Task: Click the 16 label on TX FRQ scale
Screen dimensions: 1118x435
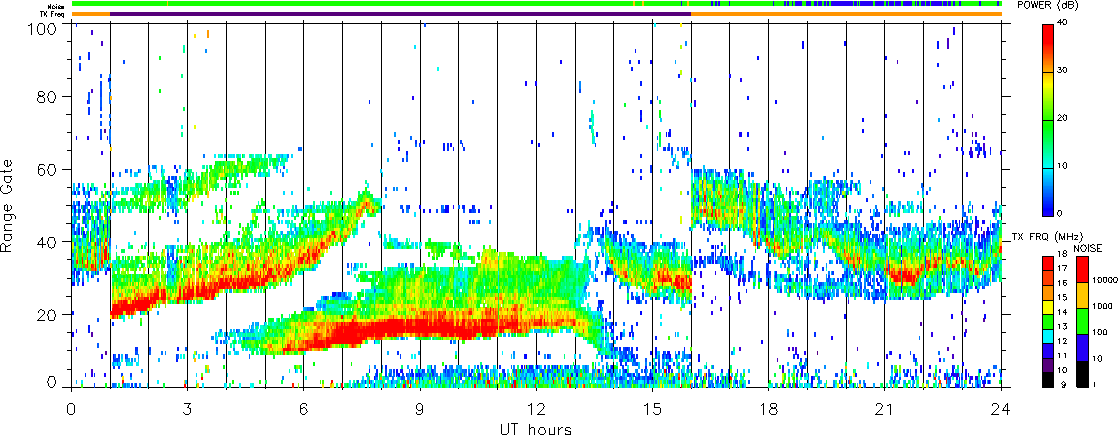Action: 1062,283
